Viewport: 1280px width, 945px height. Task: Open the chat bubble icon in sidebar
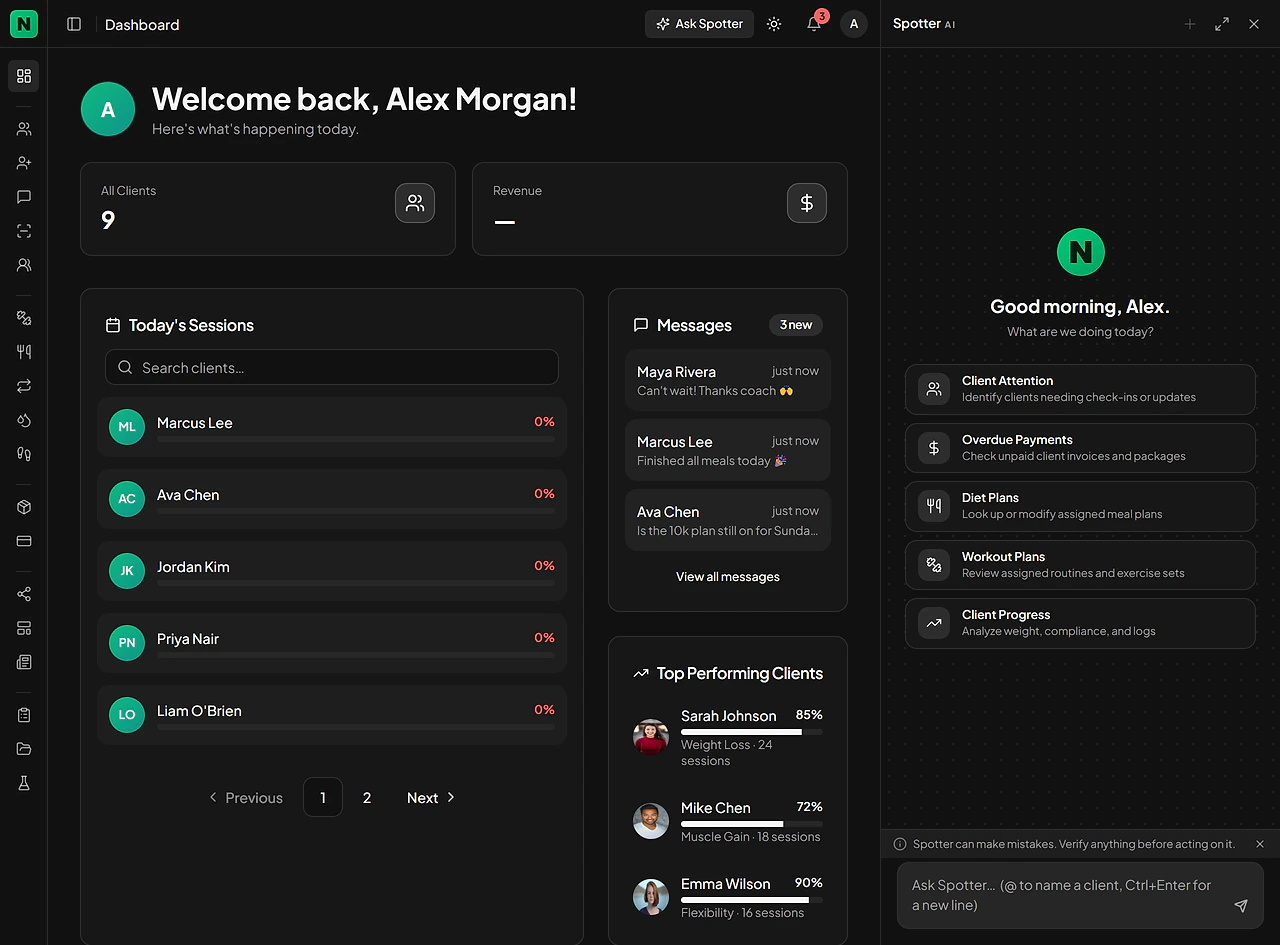pos(24,197)
